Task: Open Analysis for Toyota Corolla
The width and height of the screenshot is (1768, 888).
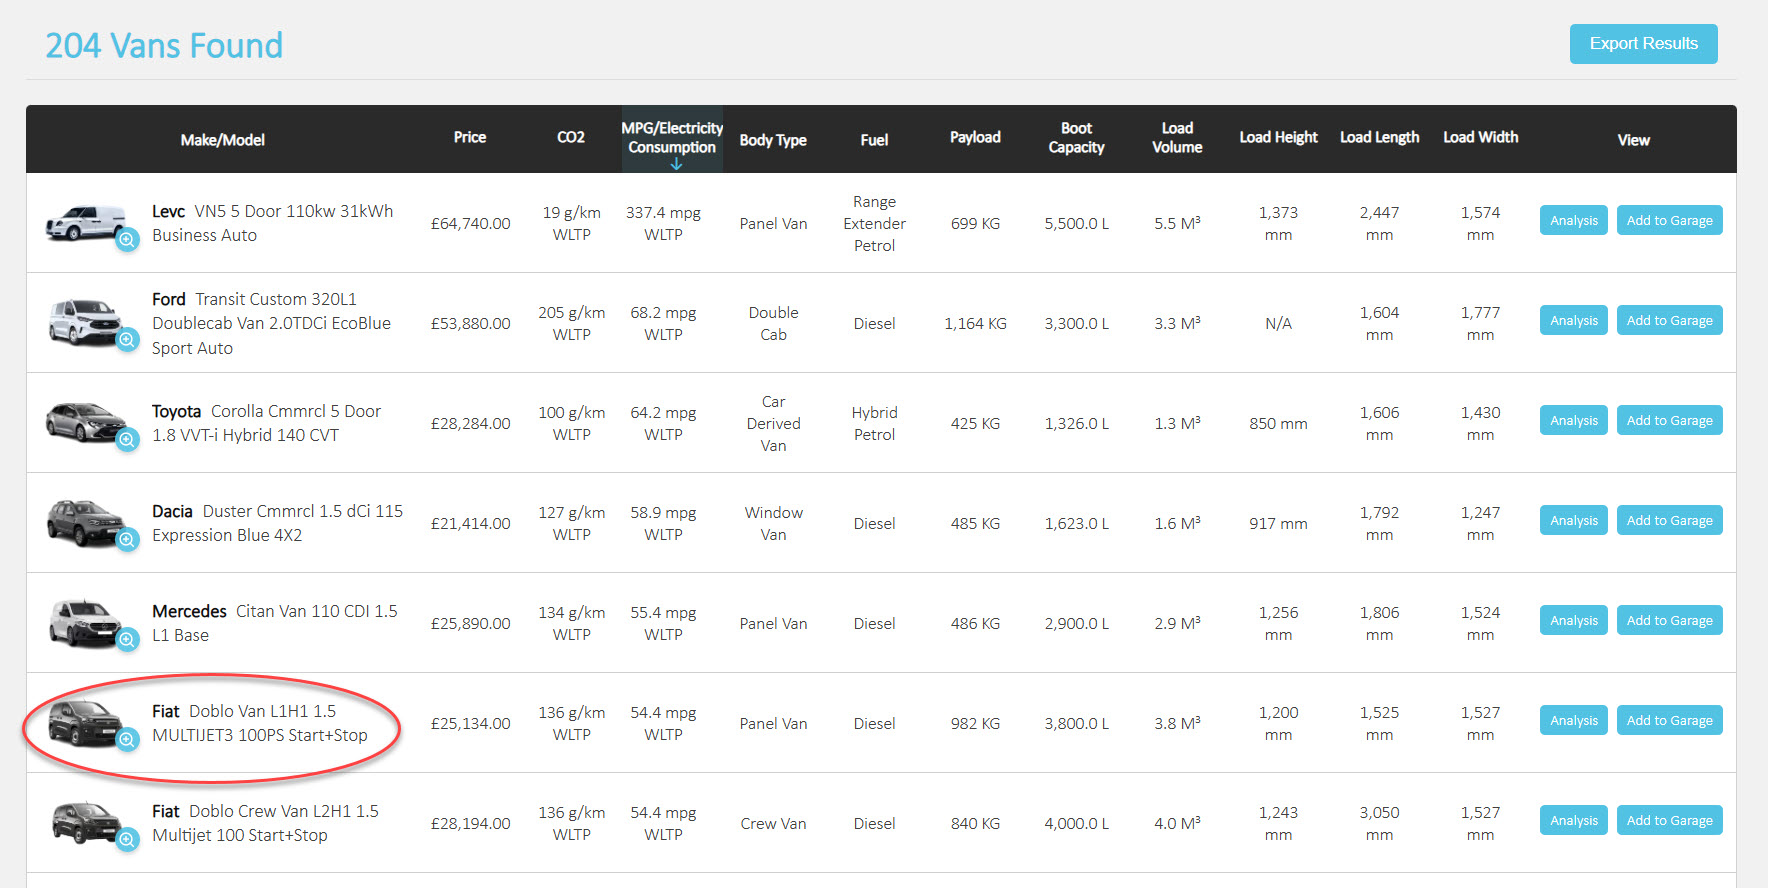Action: 1574,420
